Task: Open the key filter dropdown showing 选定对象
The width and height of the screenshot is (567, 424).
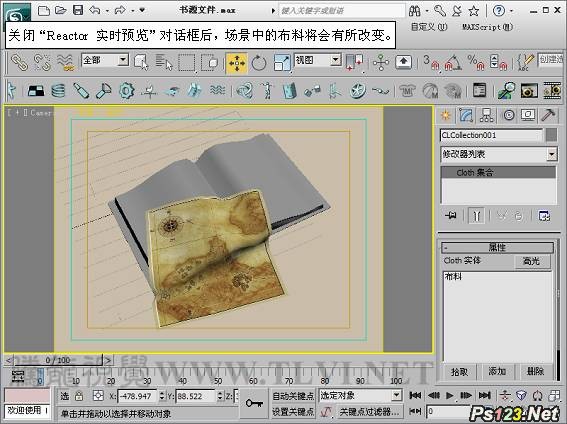Action: pos(361,395)
